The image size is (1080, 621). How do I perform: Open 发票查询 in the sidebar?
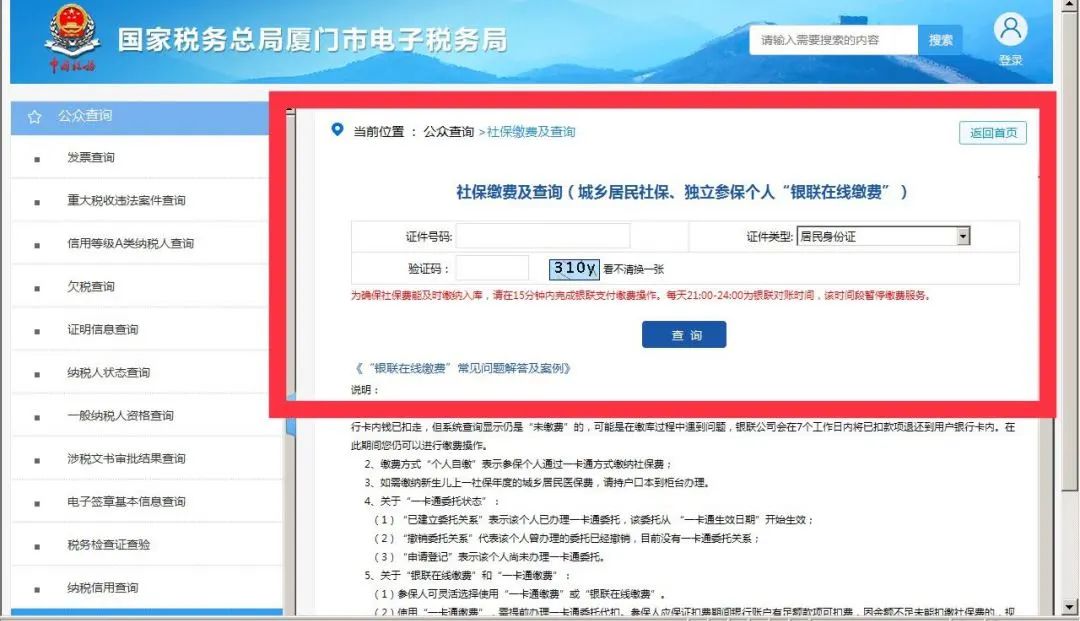point(90,158)
